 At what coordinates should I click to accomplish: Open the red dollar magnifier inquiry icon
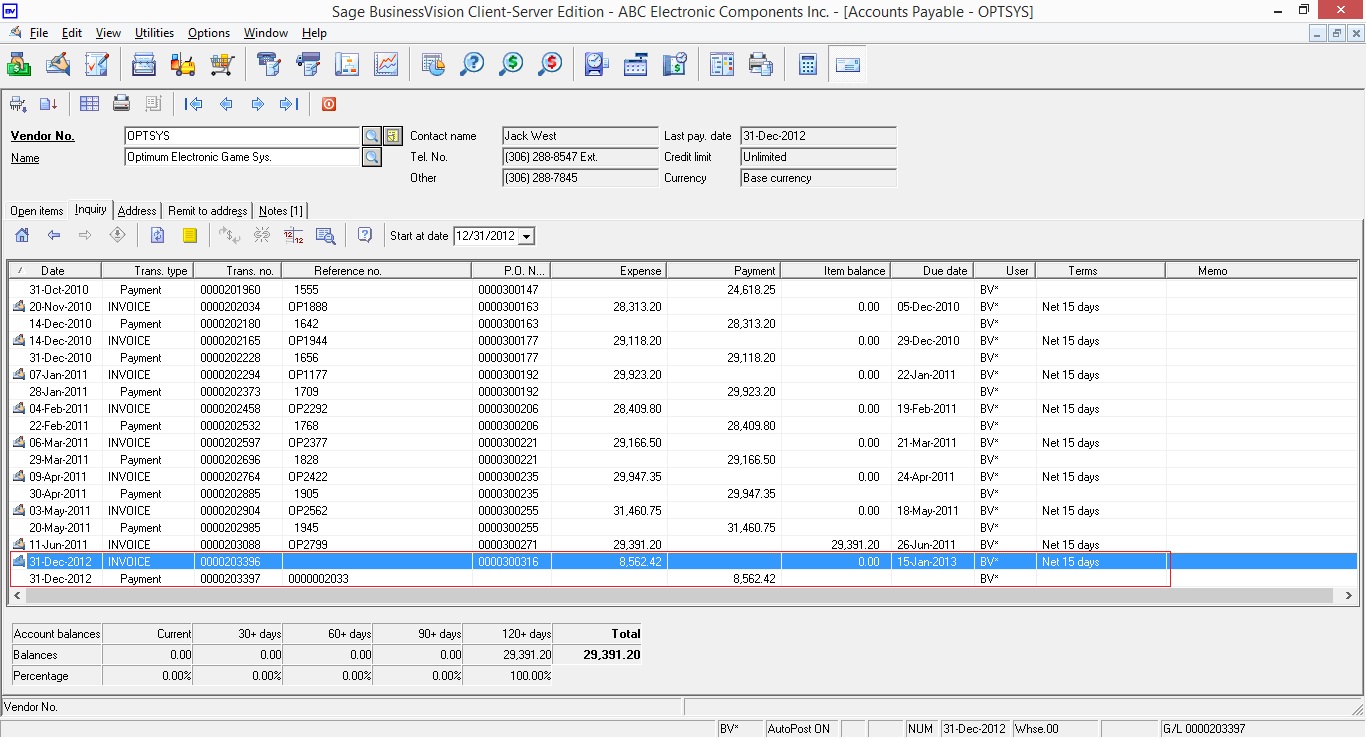pyautogui.click(x=550, y=65)
